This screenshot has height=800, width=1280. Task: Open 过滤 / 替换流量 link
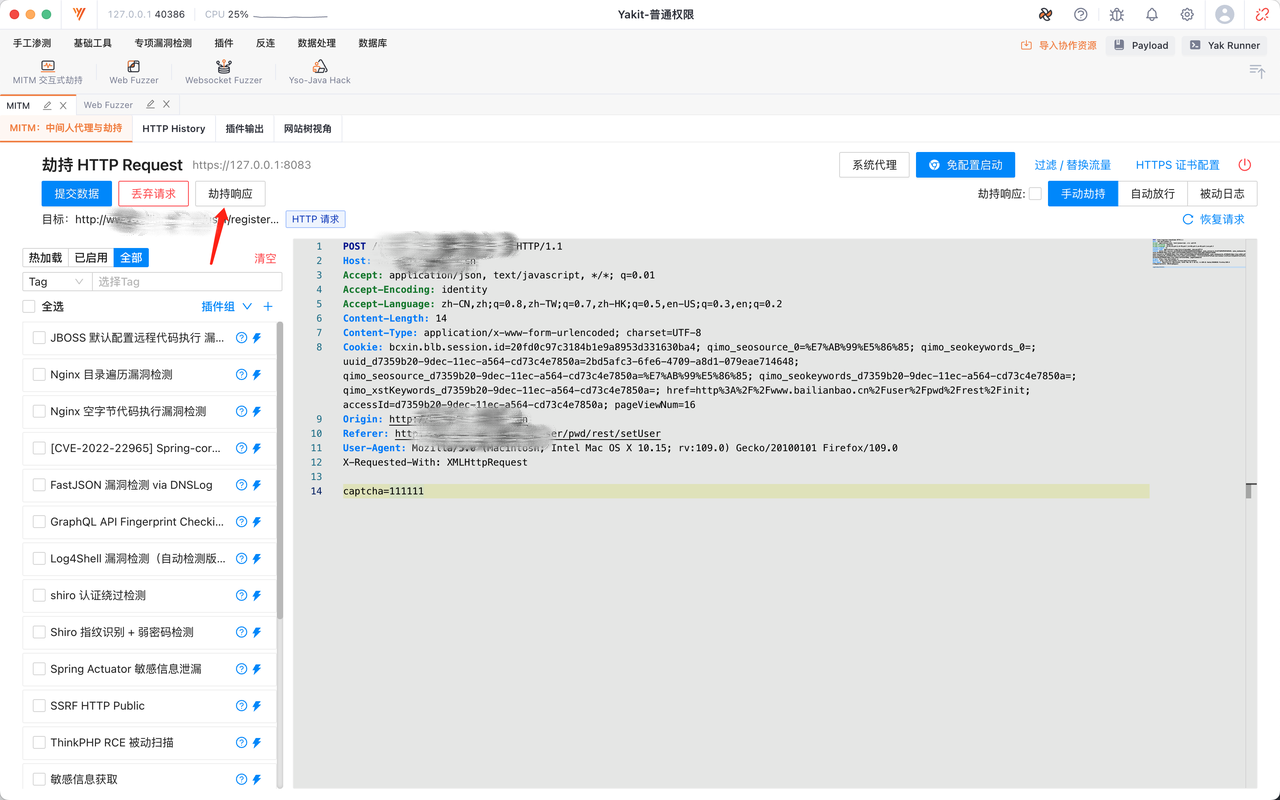1073,165
